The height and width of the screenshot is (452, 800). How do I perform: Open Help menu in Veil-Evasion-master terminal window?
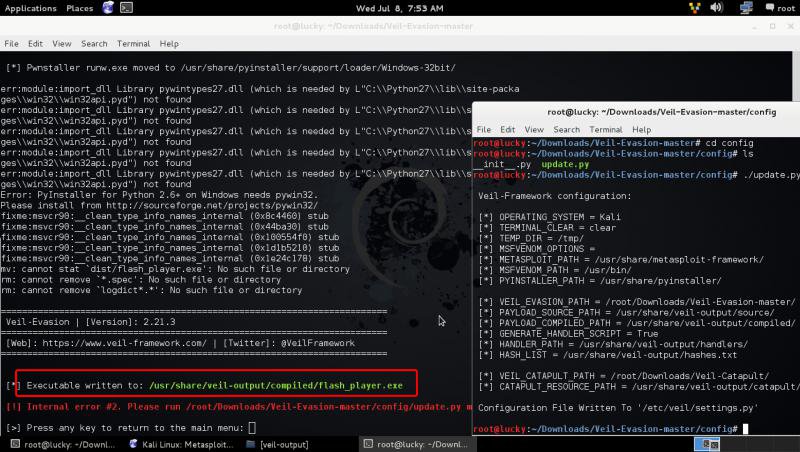click(x=169, y=44)
